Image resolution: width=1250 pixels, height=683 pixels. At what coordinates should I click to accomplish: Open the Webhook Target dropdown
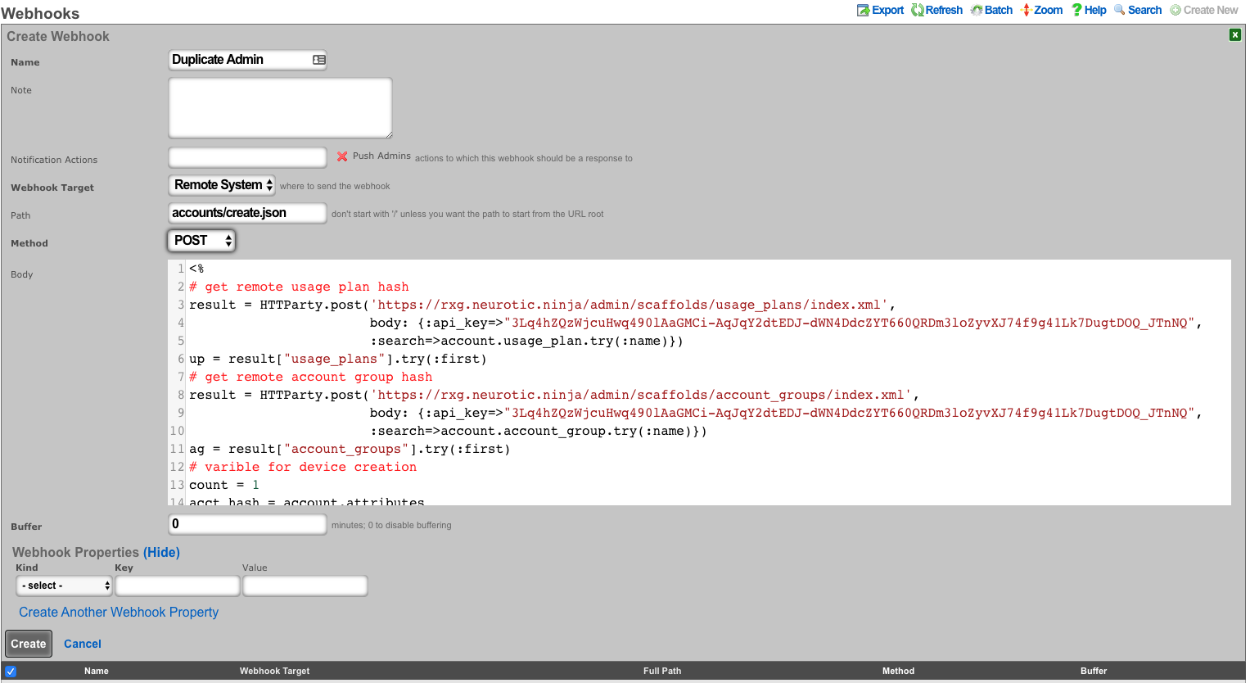222,185
